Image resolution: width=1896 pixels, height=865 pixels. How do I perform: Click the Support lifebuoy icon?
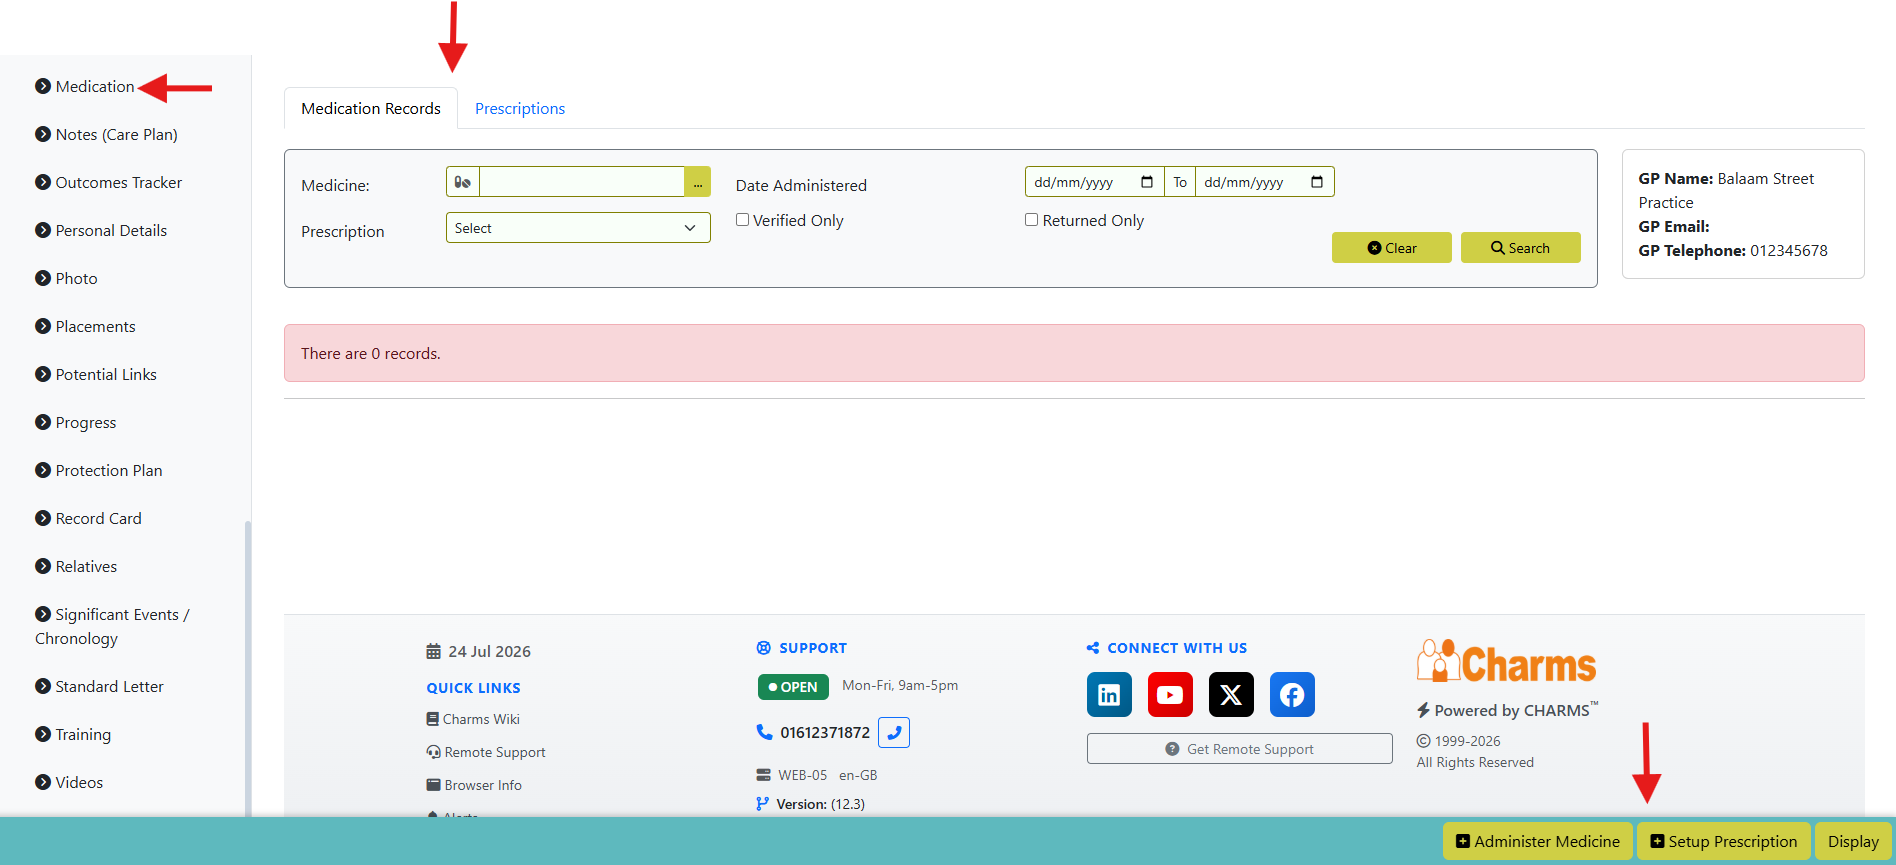coord(764,648)
